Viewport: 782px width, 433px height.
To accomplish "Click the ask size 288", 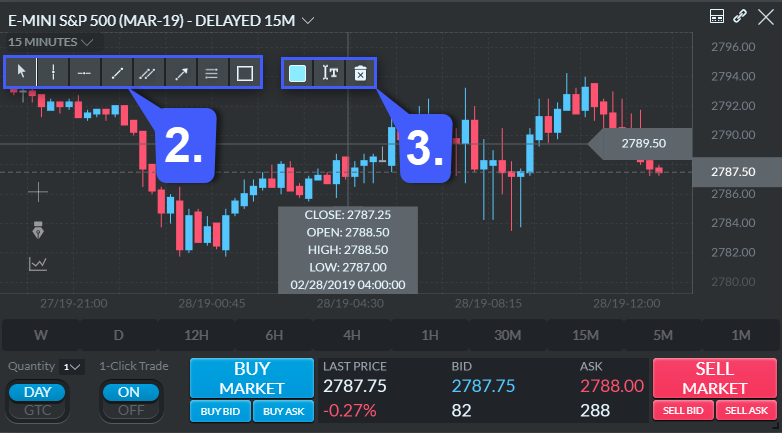I will pos(595,411).
